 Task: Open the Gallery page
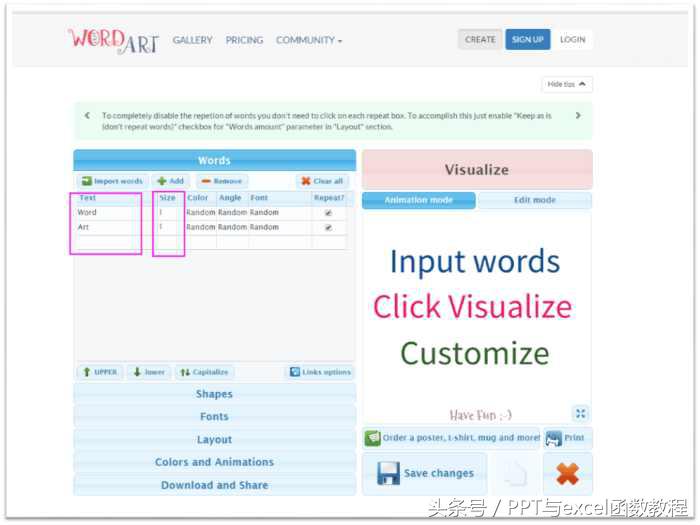pos(192,40)
